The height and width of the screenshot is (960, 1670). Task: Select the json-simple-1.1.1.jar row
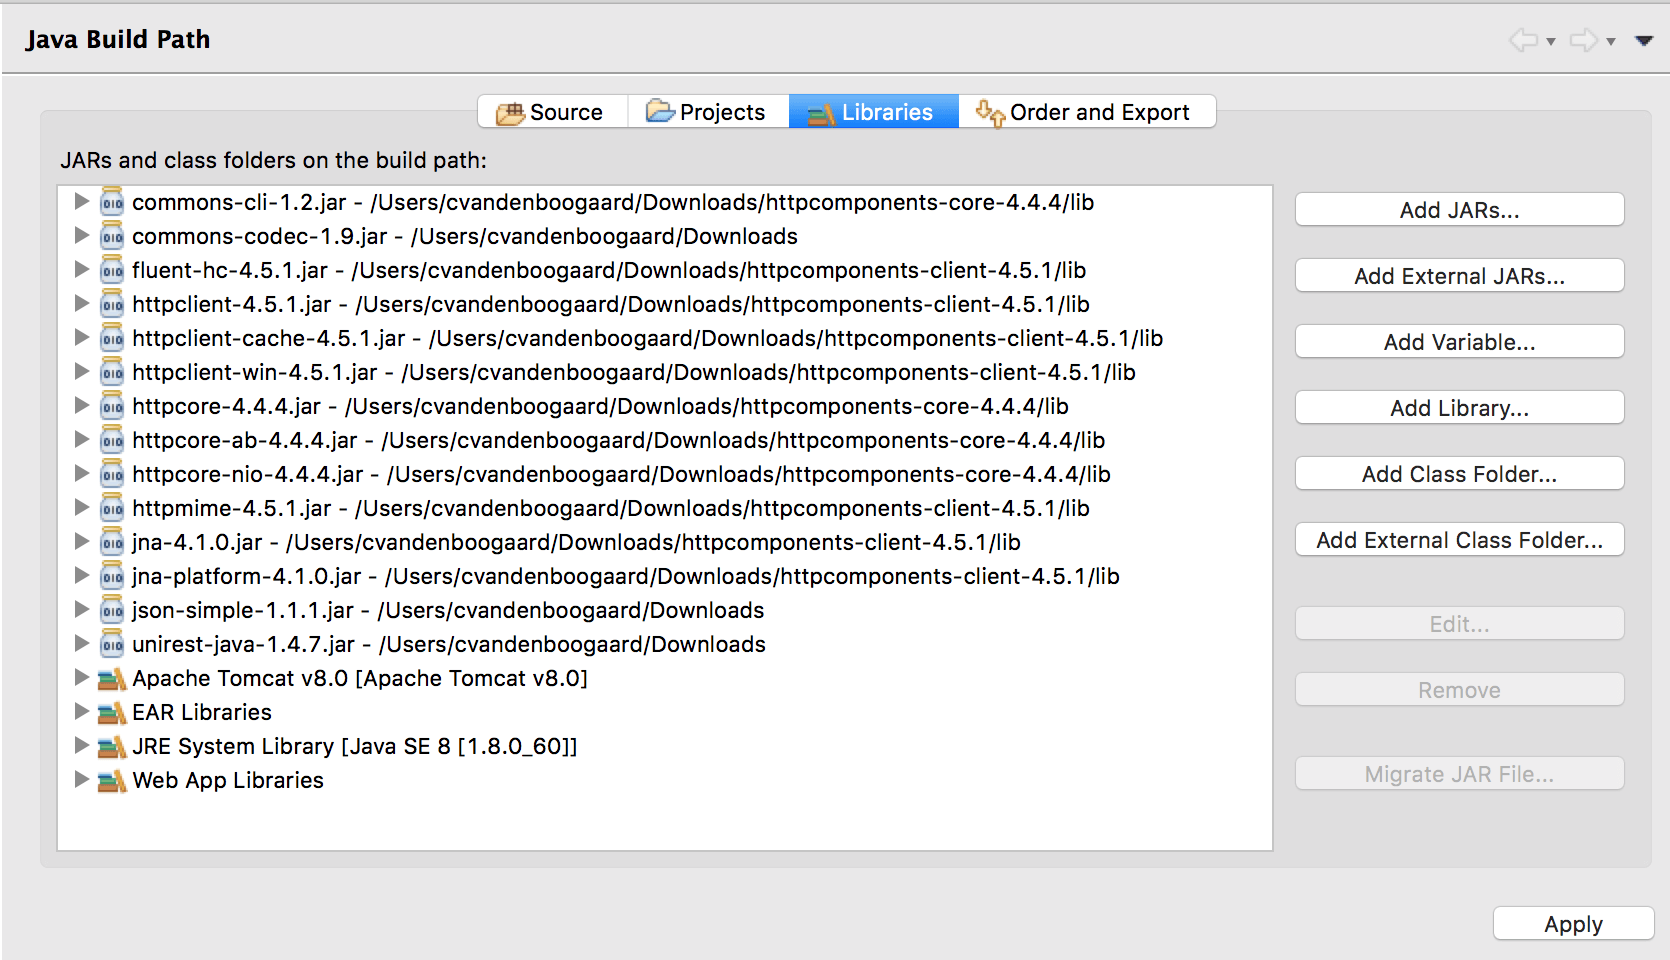coord(447,610)
